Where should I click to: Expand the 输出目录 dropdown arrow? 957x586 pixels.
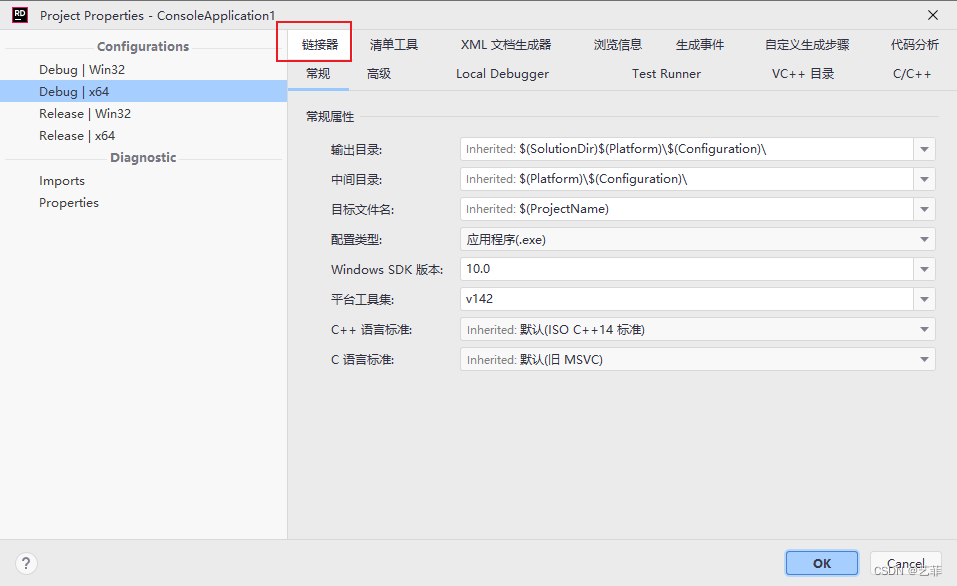(x=923, y=148)
